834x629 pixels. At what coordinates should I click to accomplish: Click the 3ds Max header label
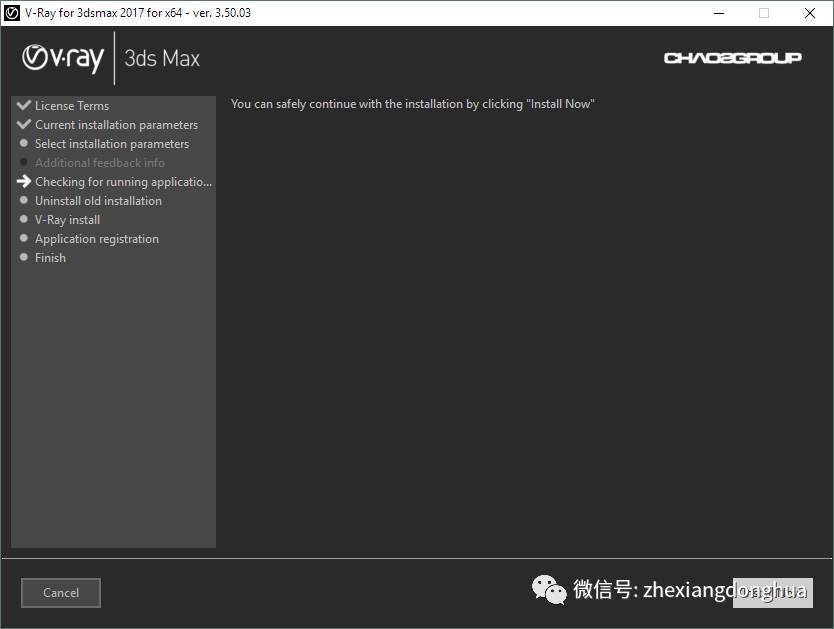click(162, 58)
